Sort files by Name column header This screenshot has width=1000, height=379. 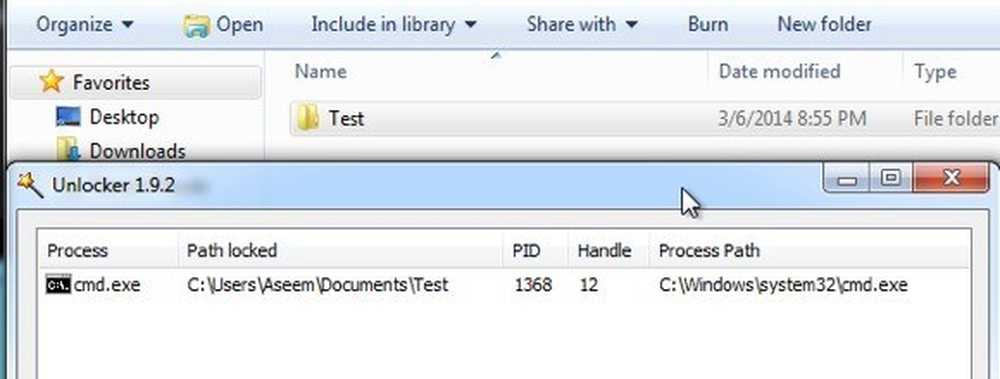(487, 71)
